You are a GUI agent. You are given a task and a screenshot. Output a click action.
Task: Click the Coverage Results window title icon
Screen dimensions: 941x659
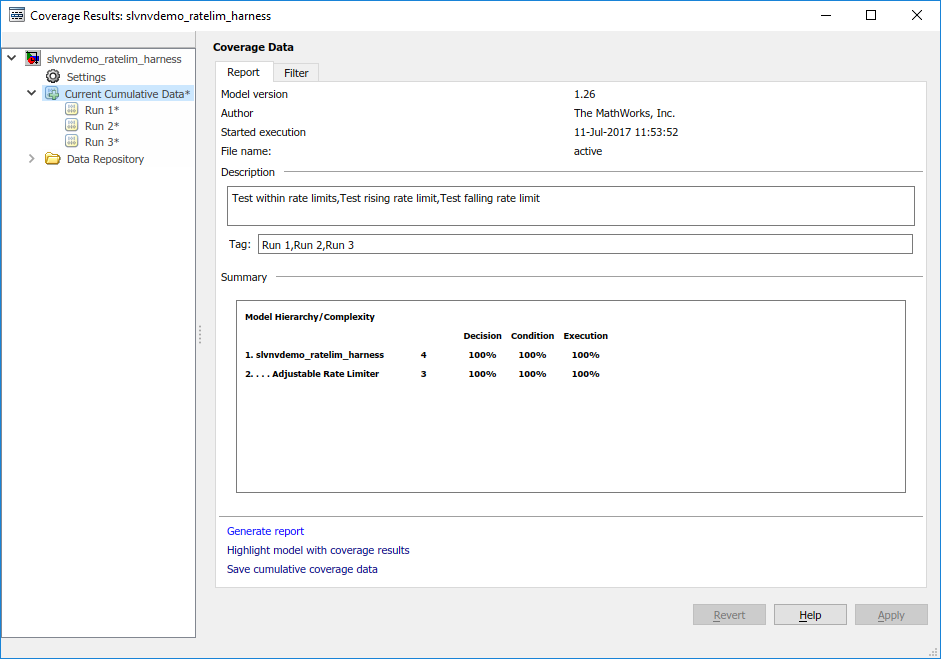pyautogui.click(x=17, y=15)
